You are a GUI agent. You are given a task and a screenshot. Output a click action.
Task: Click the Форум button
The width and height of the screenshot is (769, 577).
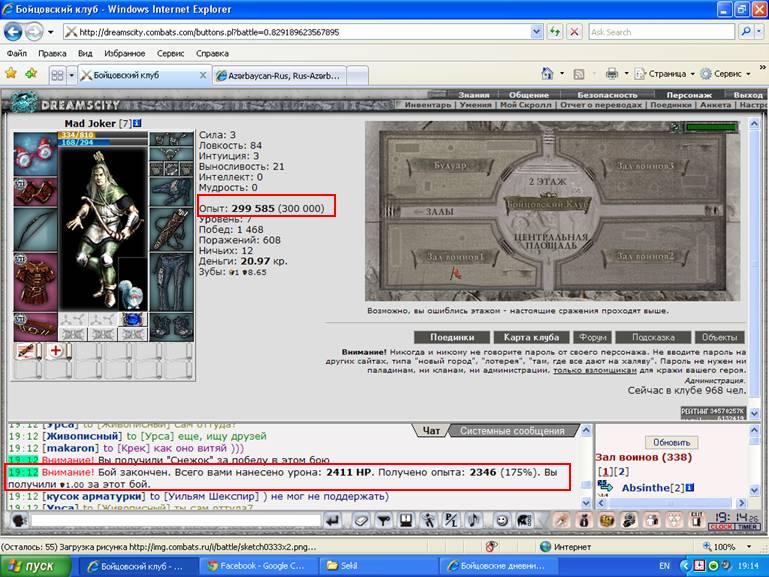click(593, 337)
